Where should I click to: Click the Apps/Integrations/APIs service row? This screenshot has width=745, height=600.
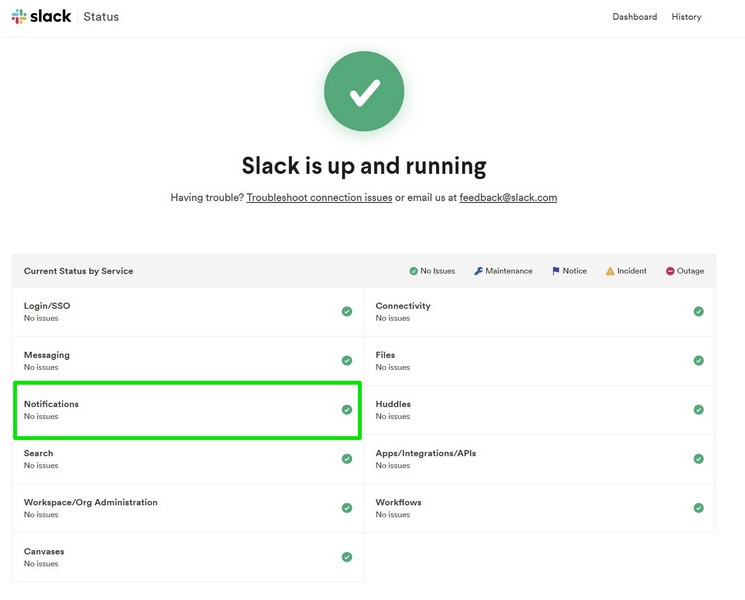pyautogui.click(x=539, y=459)
